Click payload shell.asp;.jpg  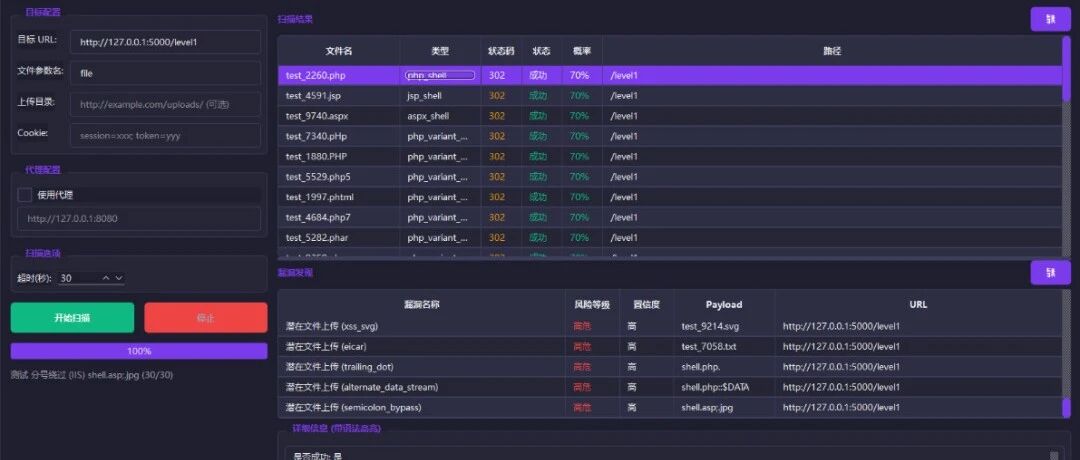click(x=707, y=408)
